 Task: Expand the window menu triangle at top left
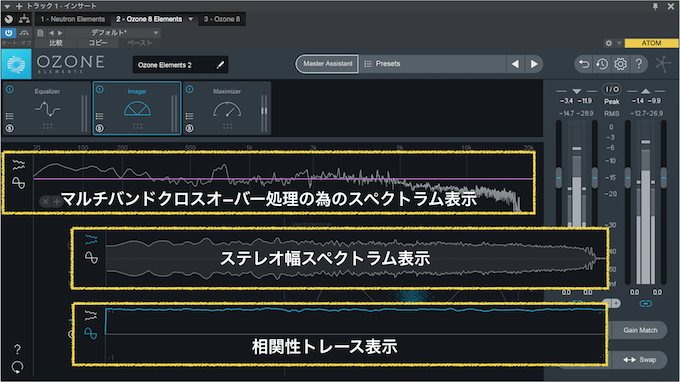(x=7, y=7)
